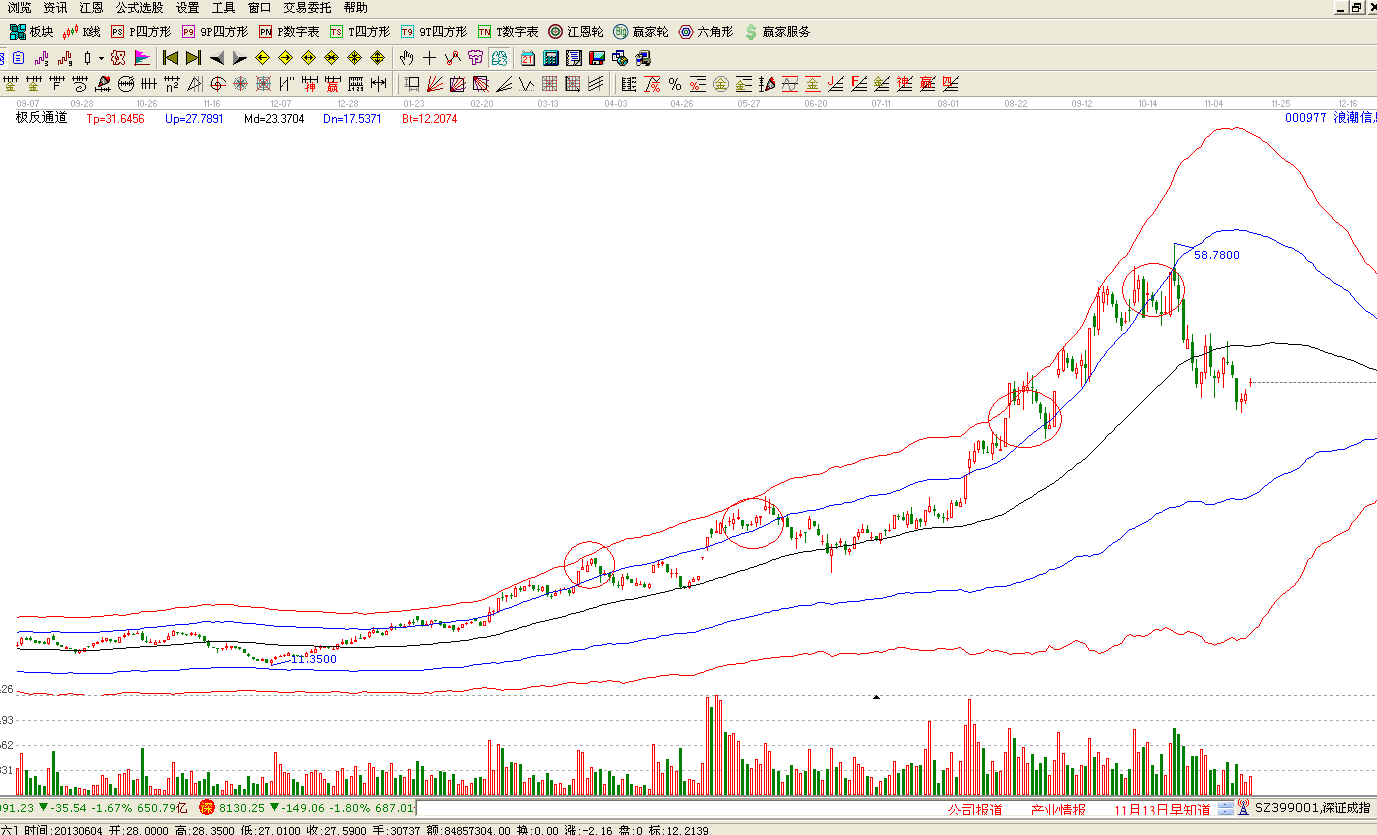Select the hand pan tool
Screen dimensions: 1377x835
(407, 58)
